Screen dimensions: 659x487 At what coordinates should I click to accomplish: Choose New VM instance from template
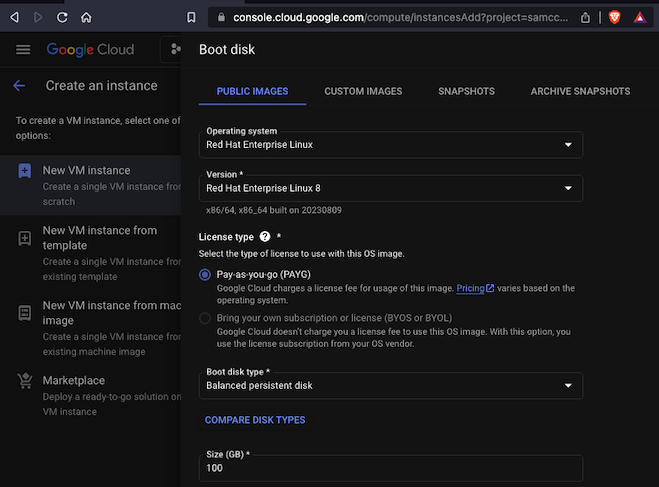point(99,238)
